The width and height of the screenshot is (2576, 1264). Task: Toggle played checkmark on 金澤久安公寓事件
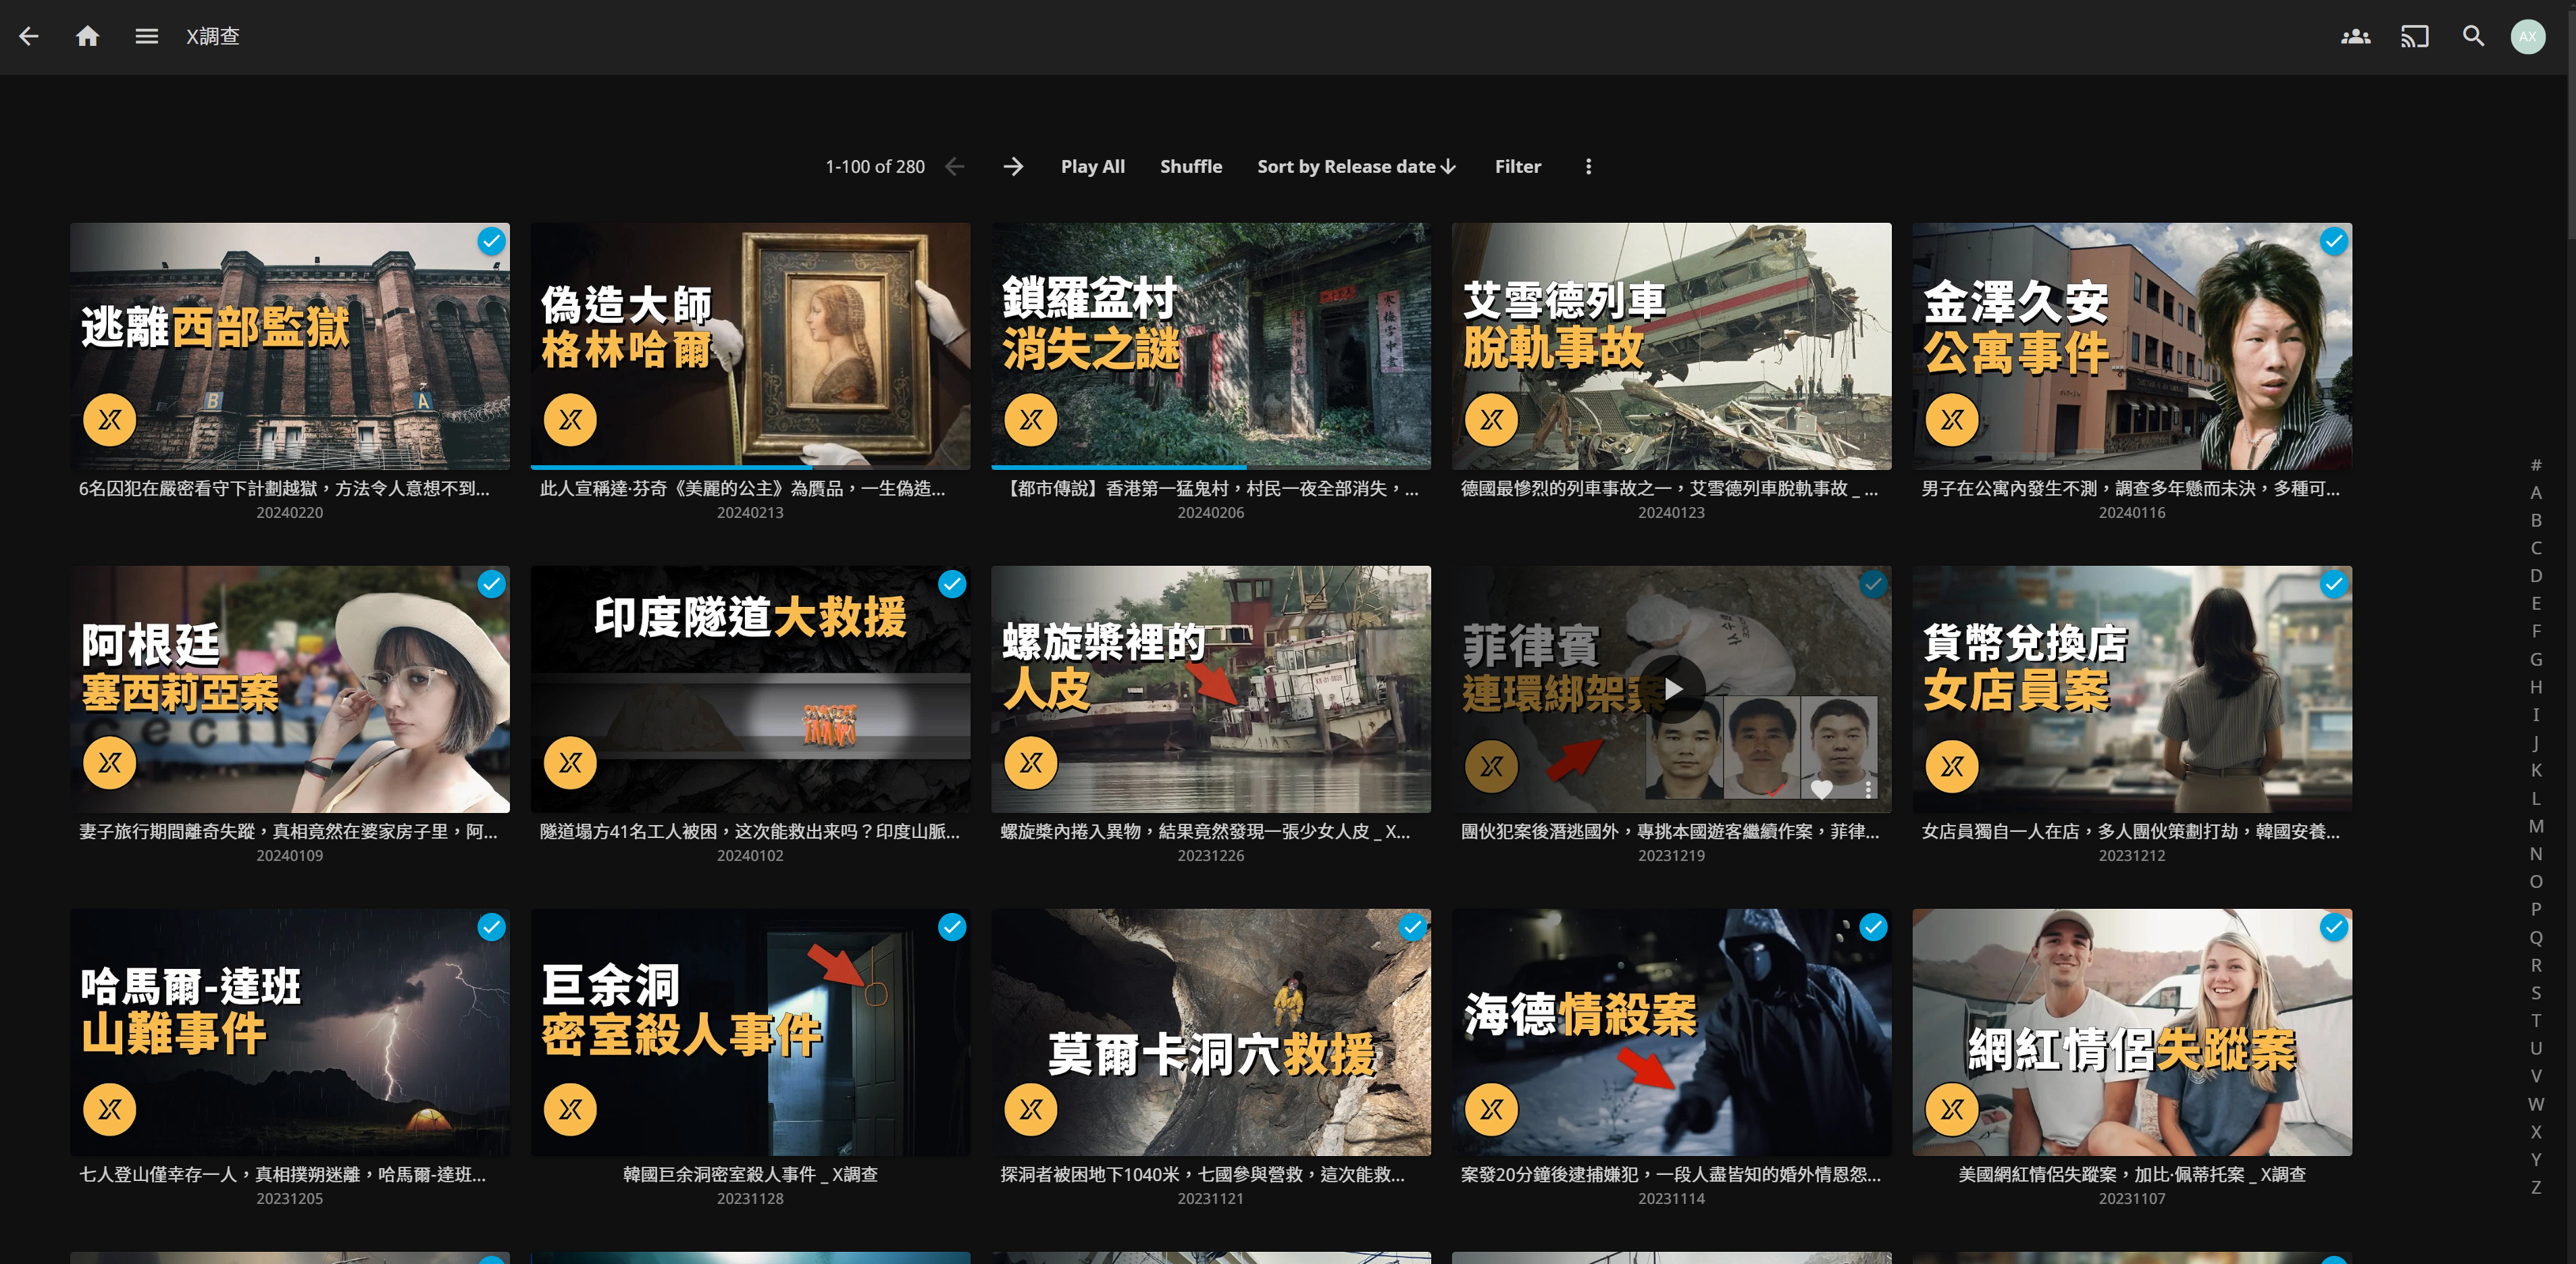[2333, 242]
